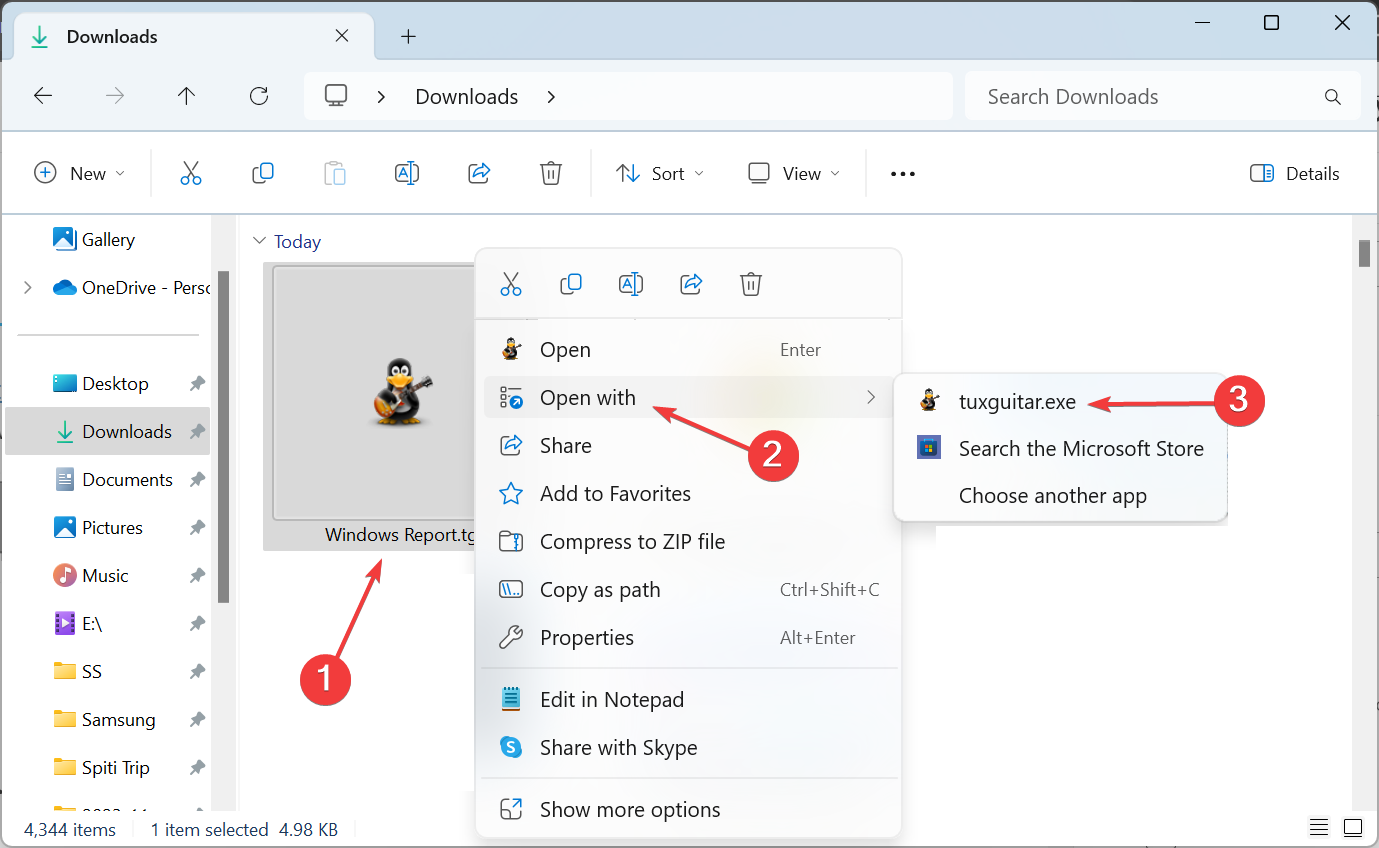This screenshot has width=1379, height=848.
Task: Select the Open with menu entry
Action: point(690,397)
